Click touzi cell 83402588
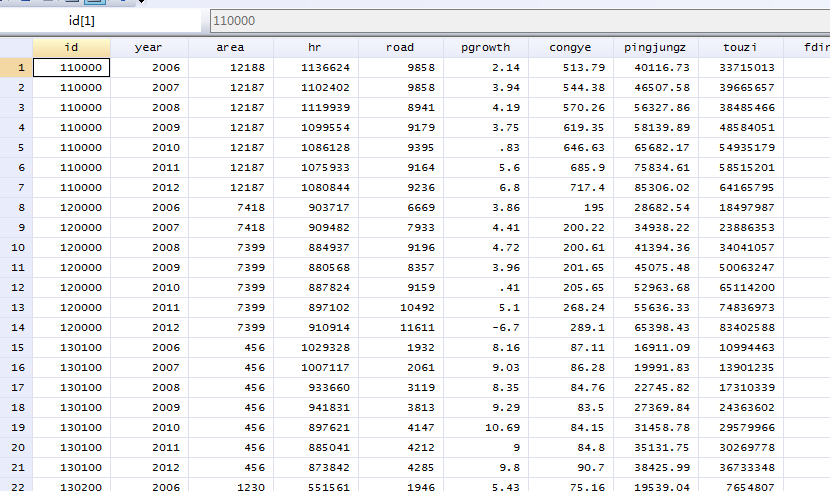This screenshot has height=491, width=830. (x=741, y=328)
